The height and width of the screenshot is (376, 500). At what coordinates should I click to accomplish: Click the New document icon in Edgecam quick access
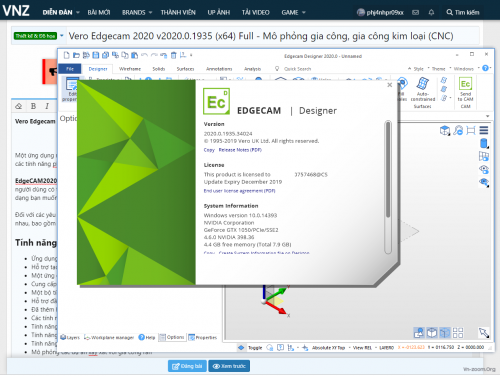(66, 55)
